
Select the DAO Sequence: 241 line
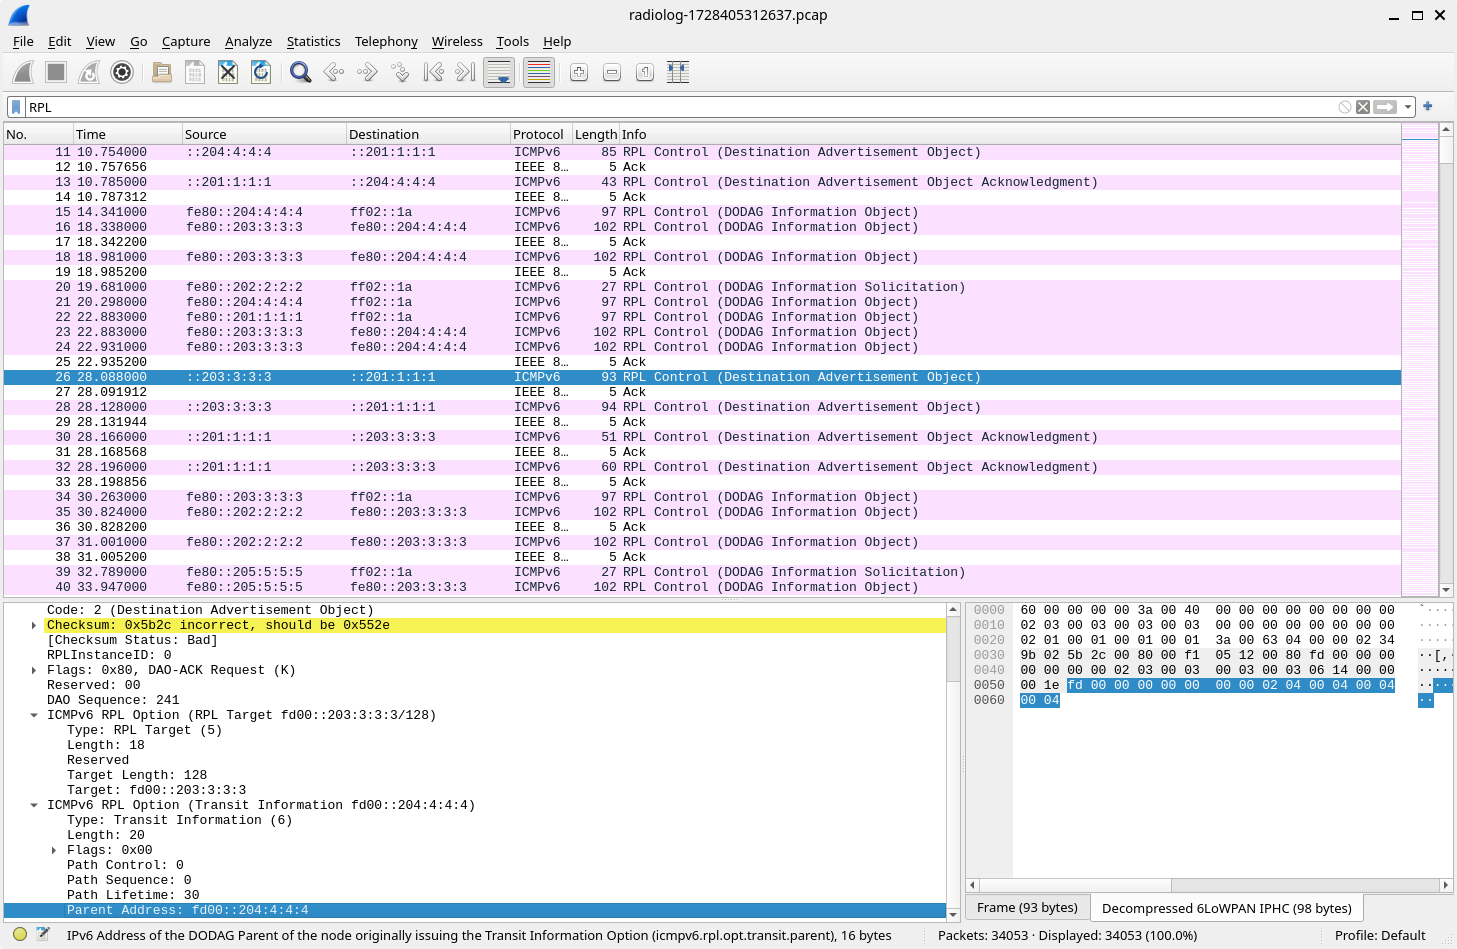475,700
